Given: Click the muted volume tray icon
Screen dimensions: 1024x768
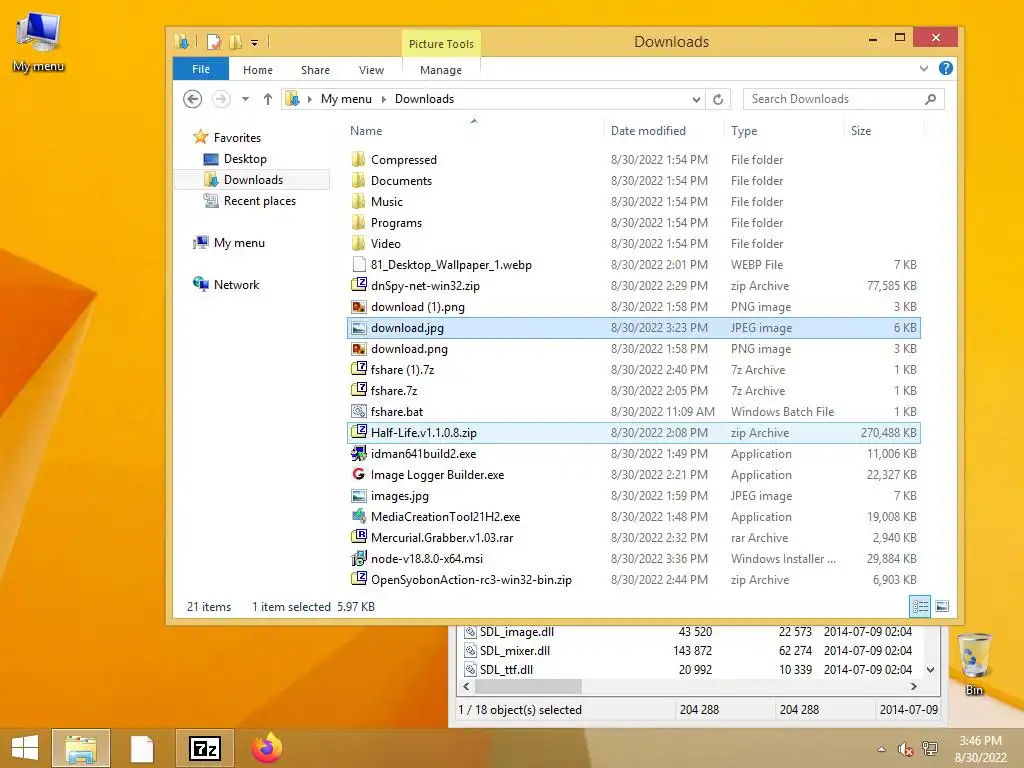Looking at the screenshot, I should tap(905, 749).
